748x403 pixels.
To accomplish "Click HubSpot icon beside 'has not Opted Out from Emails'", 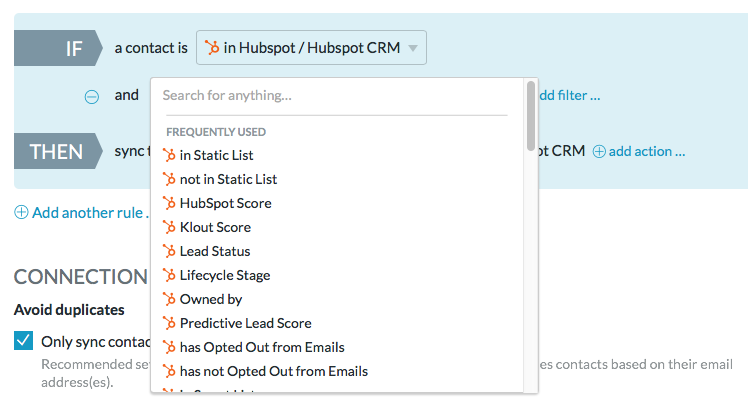I will click(169, 371).
